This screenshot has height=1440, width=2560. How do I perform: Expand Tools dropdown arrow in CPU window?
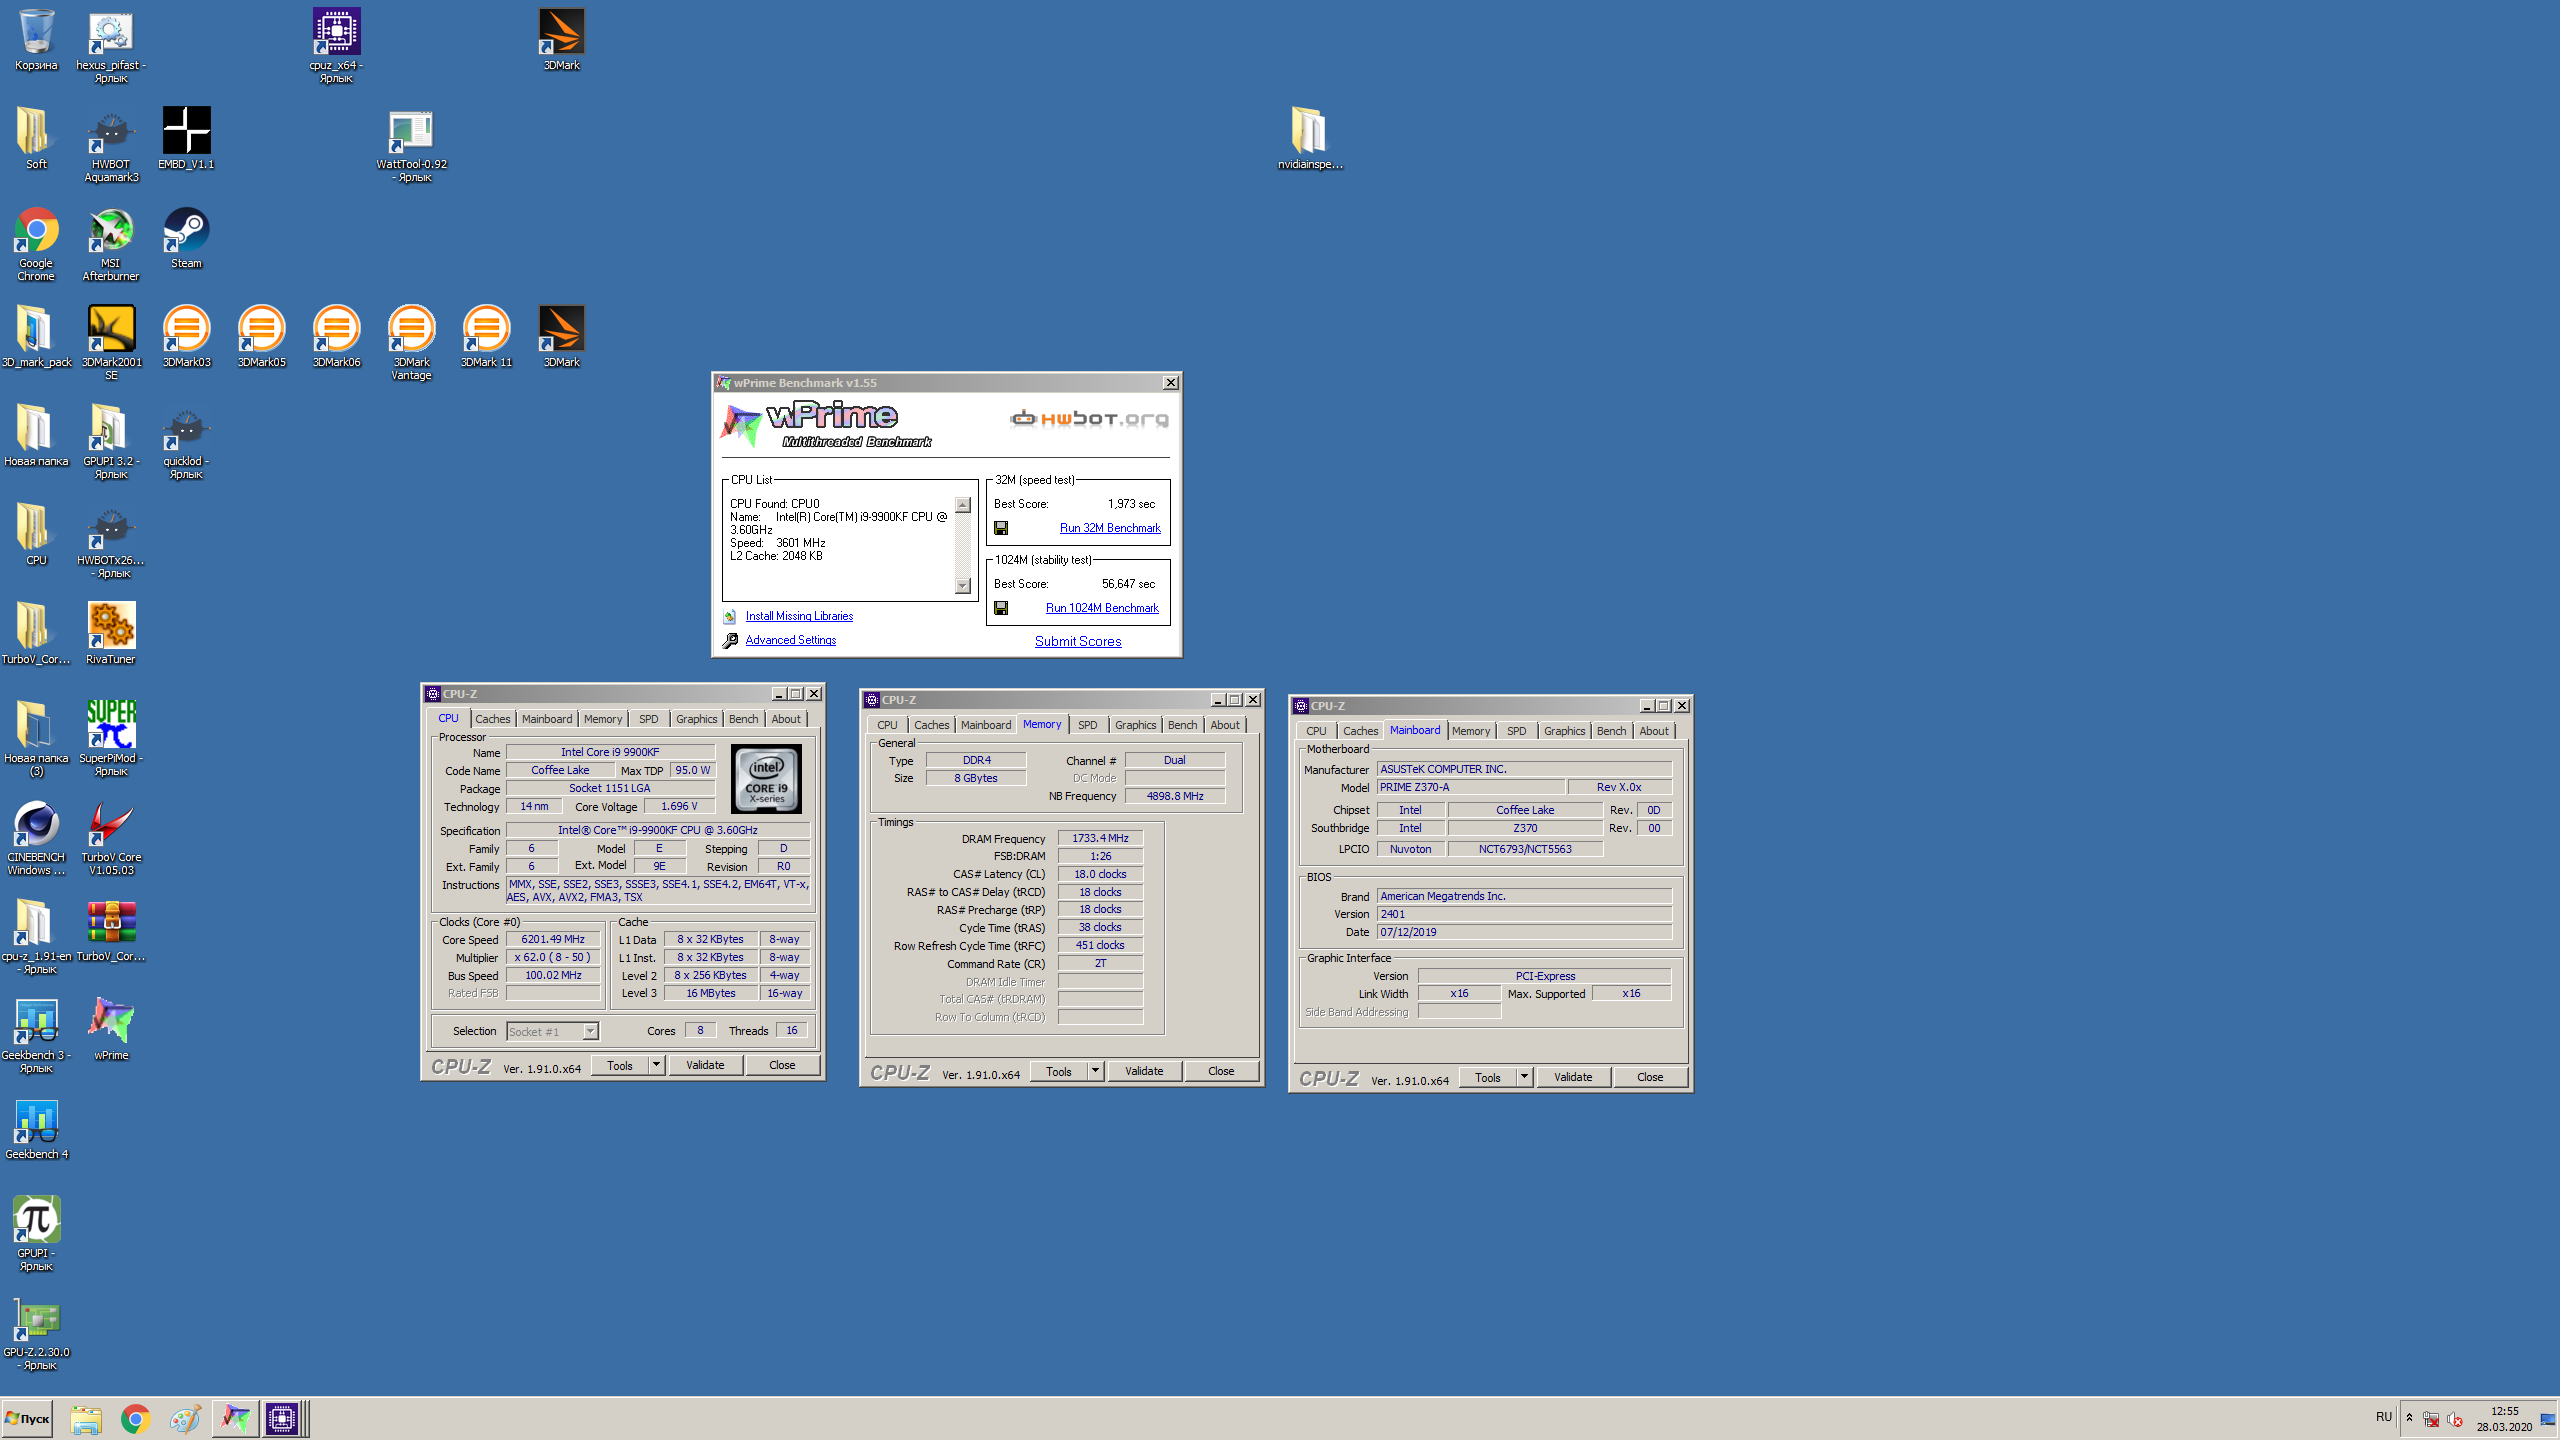click(x=656, y=1065)
